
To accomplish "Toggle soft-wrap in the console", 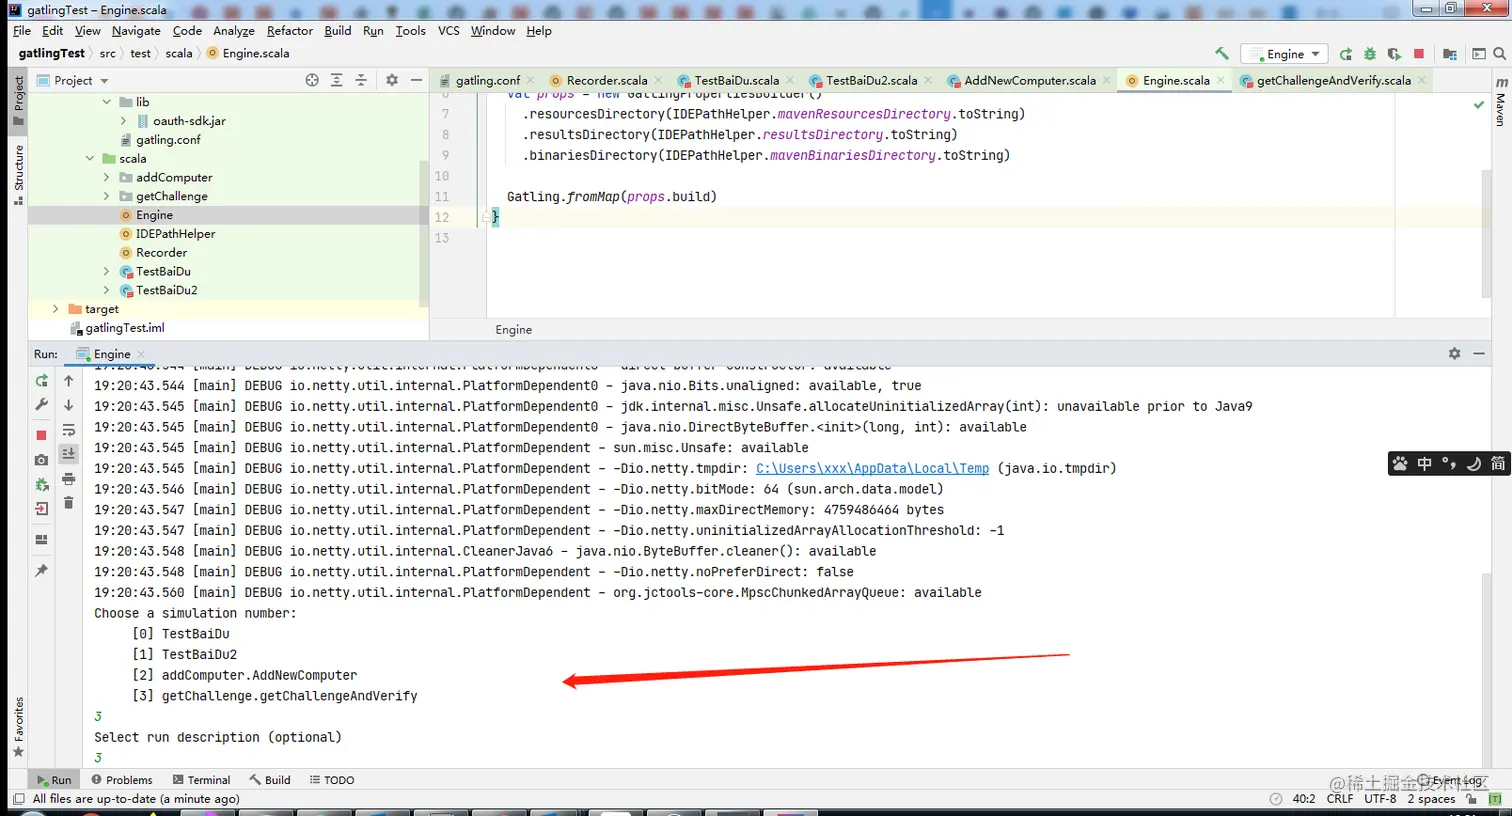I will tap(68, 430).
